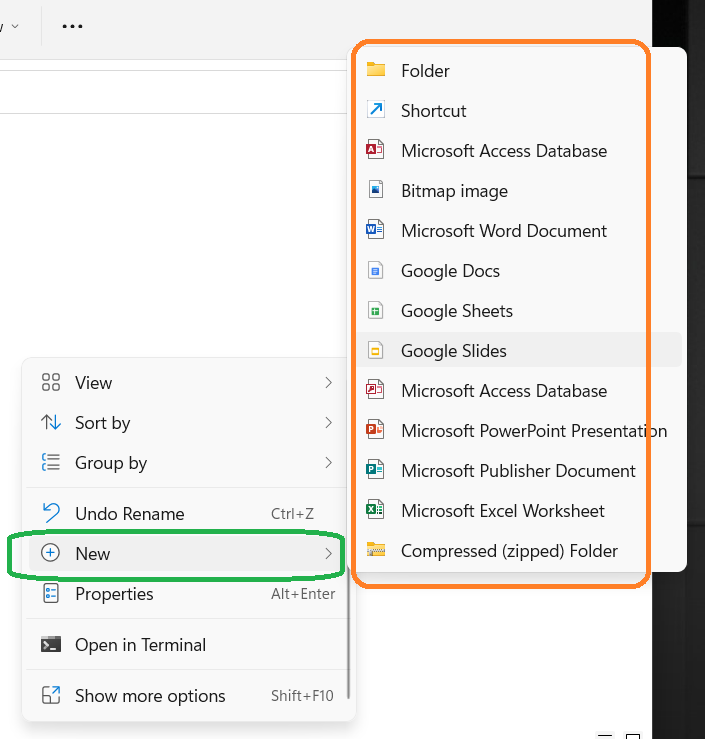Select Open in Terminal

click(x=187, y=645)
